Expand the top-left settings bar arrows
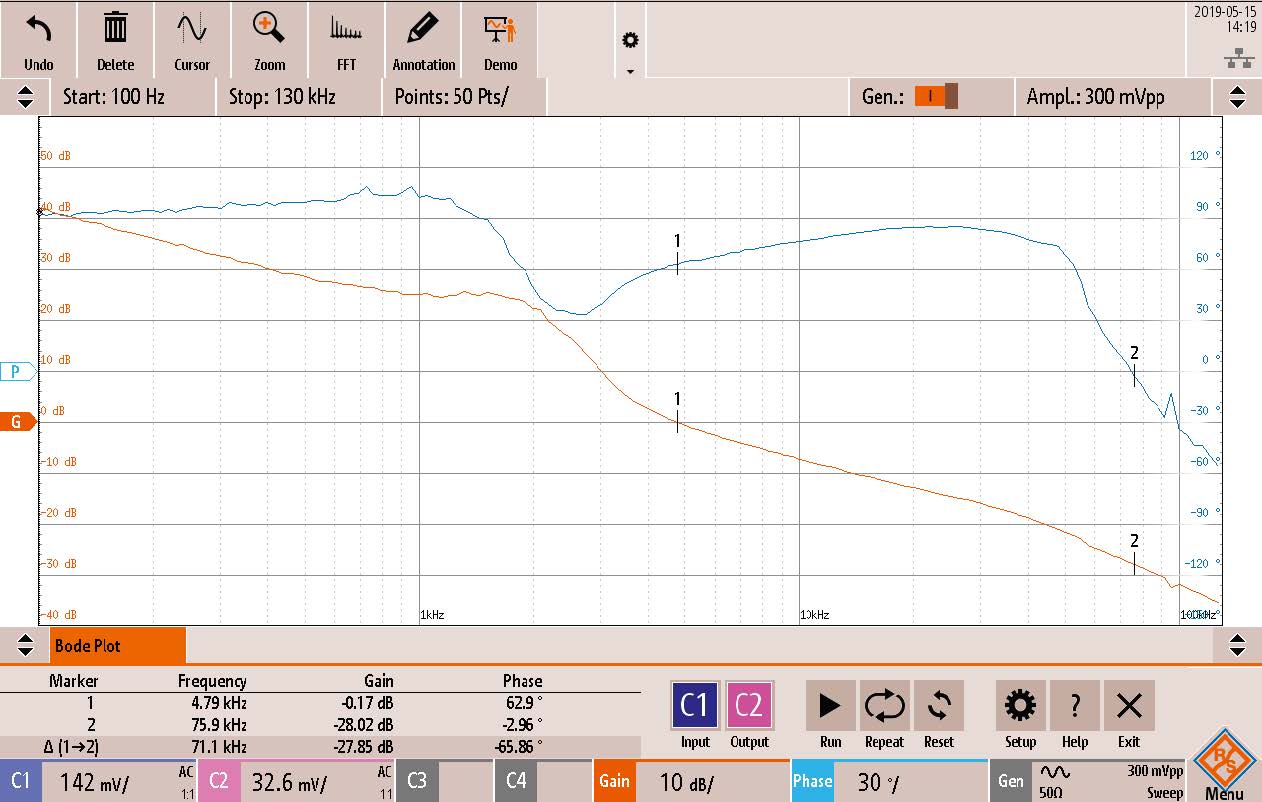Viewport: 1262px width, 802px height. pyautogui.click(x=25, y=97)
